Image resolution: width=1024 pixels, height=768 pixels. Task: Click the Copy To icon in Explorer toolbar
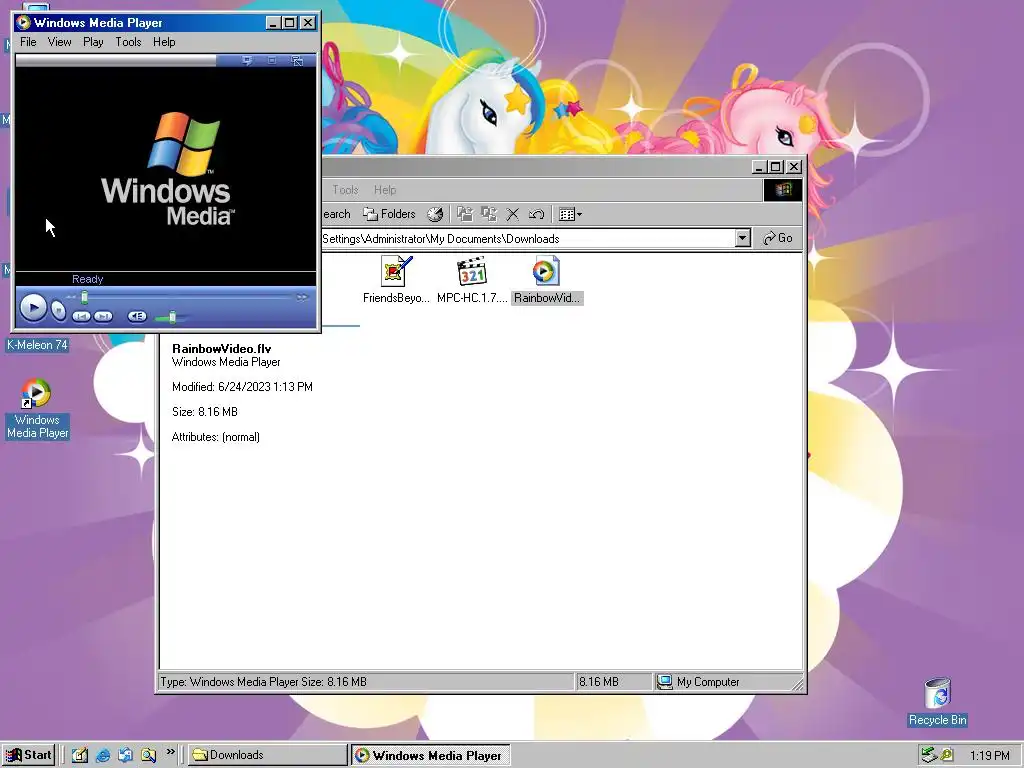488,214
